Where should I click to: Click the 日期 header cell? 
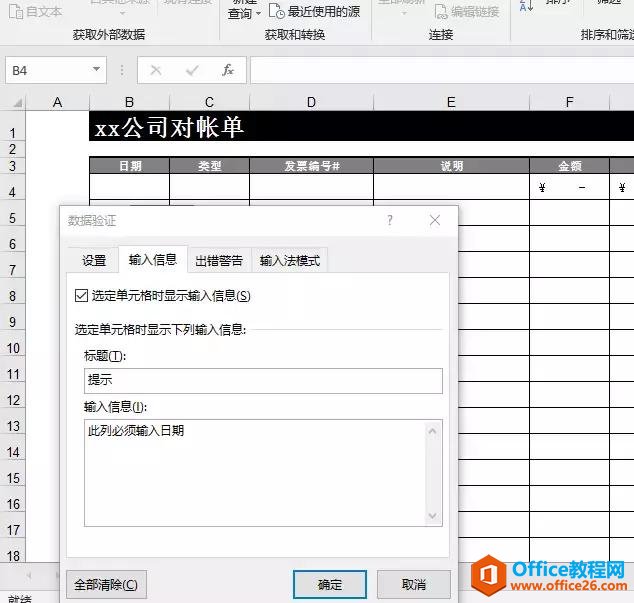(x=129, y=166)
